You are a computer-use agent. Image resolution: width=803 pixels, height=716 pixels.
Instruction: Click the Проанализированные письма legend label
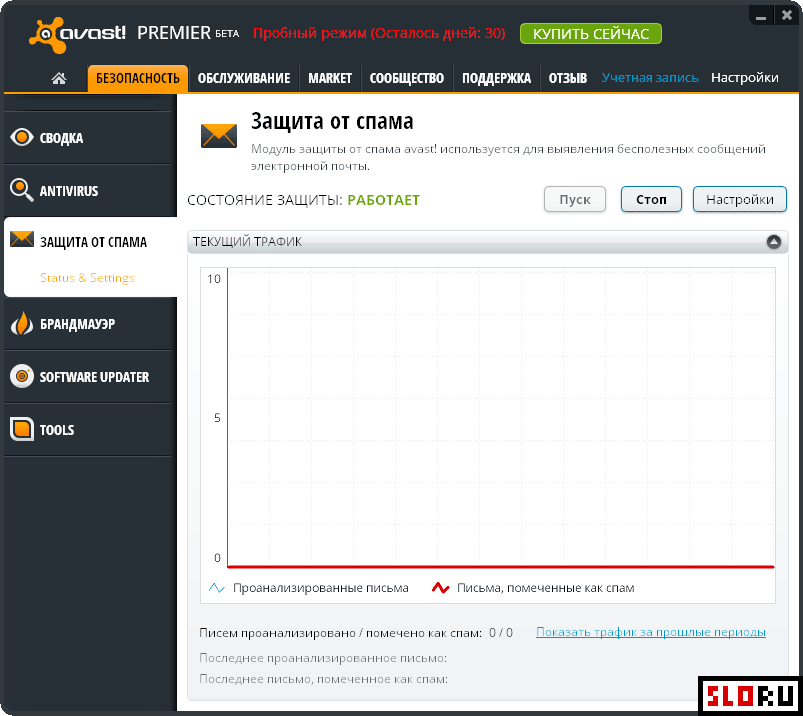click(321, 588)
